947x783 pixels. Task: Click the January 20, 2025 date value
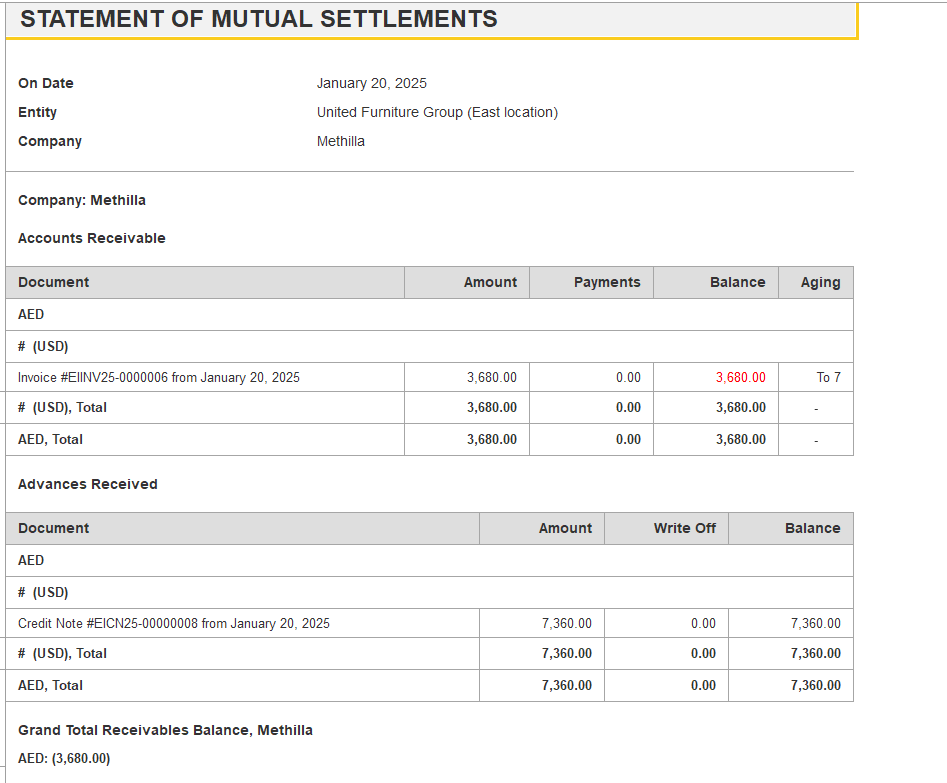pyautogui.click(x=371, y=83)
